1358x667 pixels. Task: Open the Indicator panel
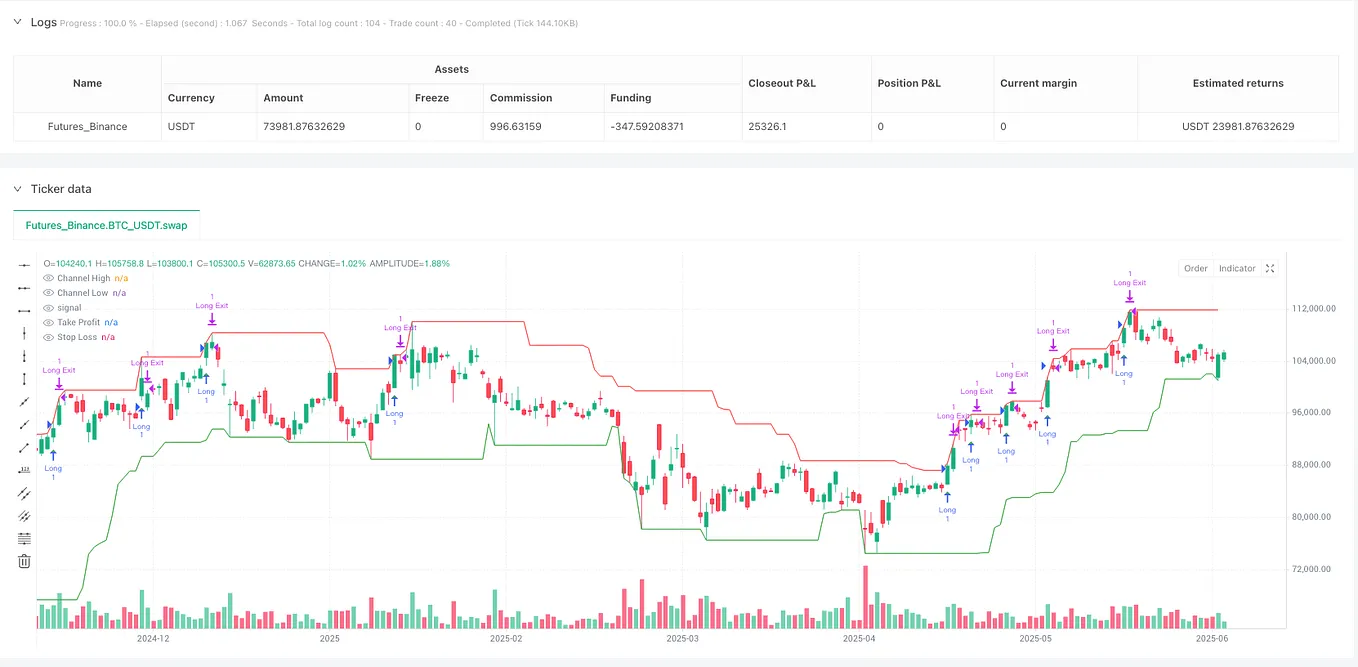(1236, 268)
